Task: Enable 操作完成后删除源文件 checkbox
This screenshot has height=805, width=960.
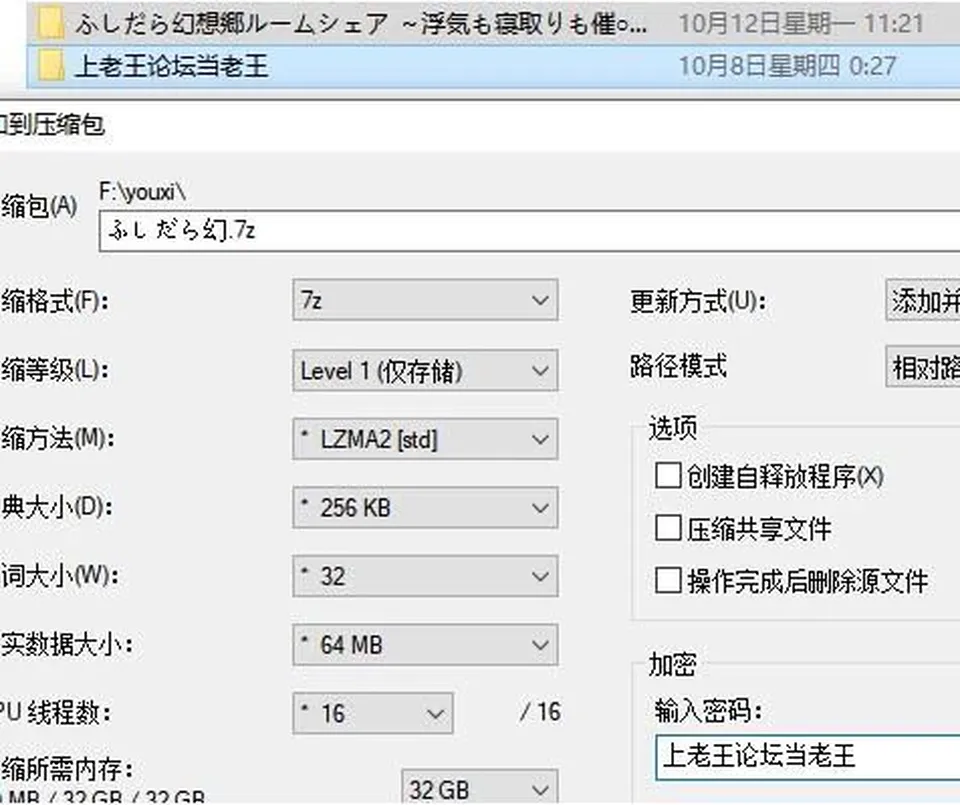Action: click(668, 580)
